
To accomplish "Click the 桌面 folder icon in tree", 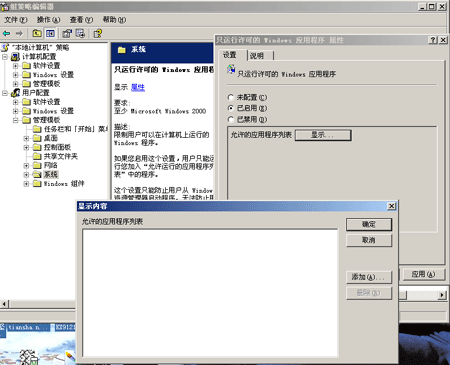I will click(x=37, y=138).
